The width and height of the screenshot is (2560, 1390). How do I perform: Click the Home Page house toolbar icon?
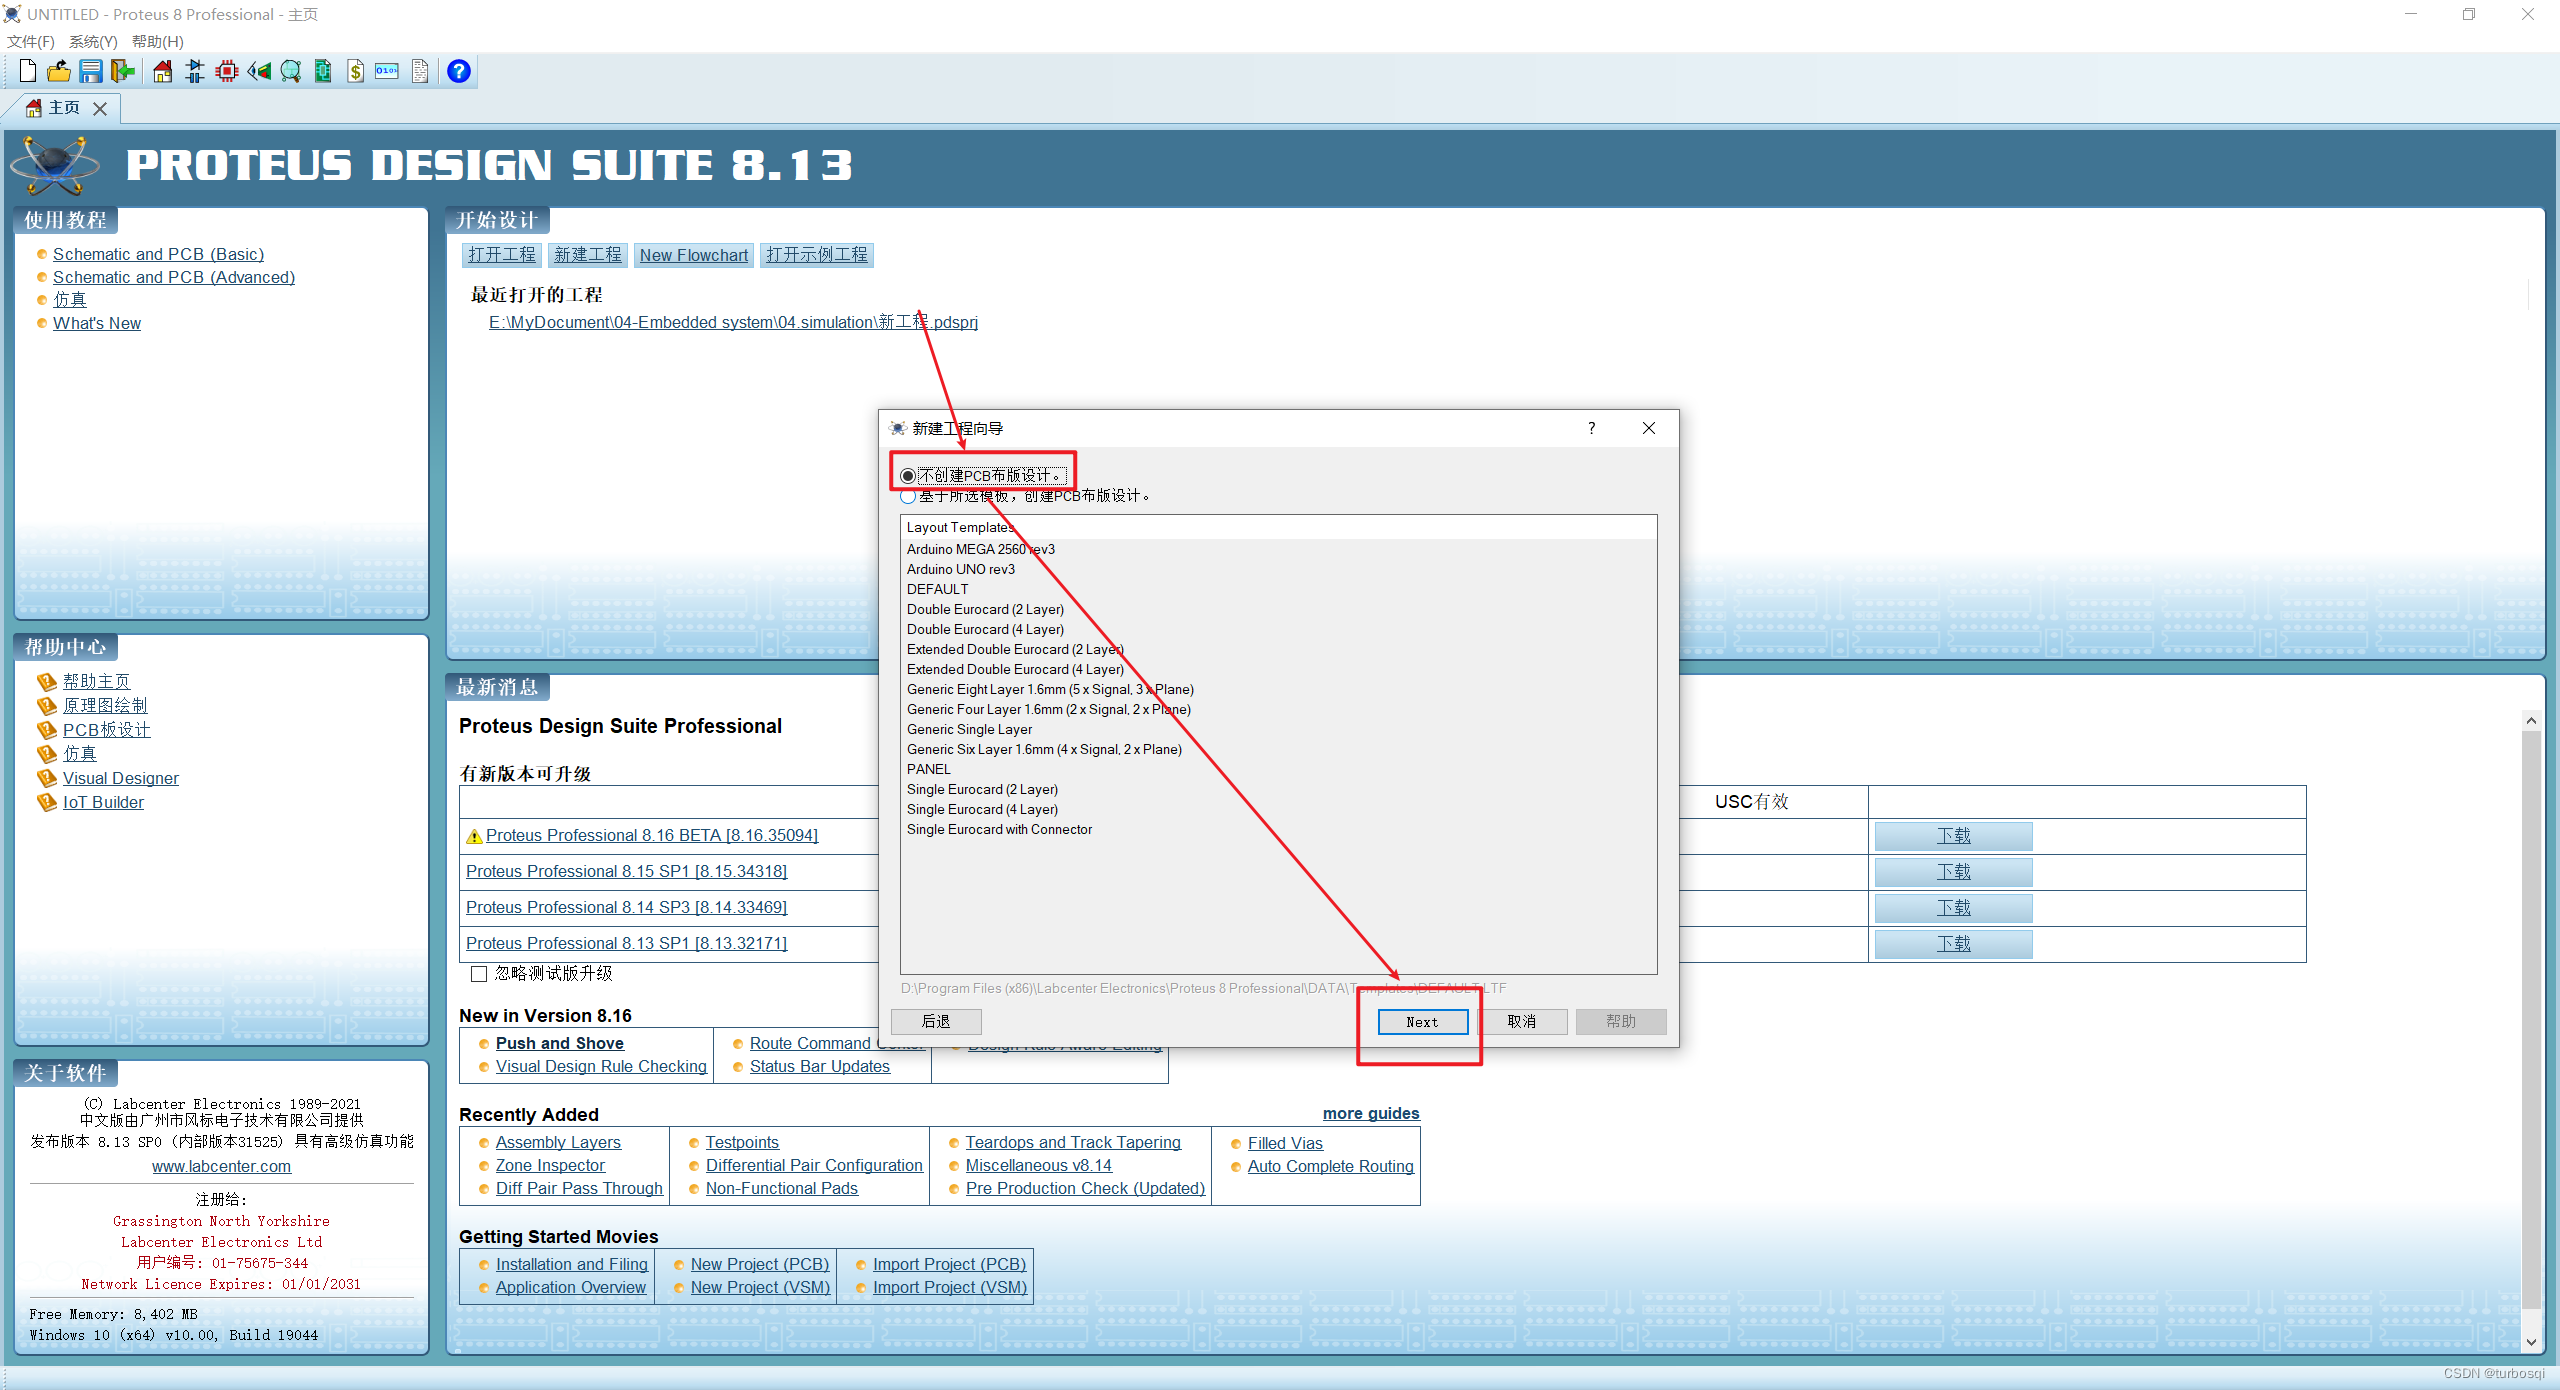coord(162,71)
